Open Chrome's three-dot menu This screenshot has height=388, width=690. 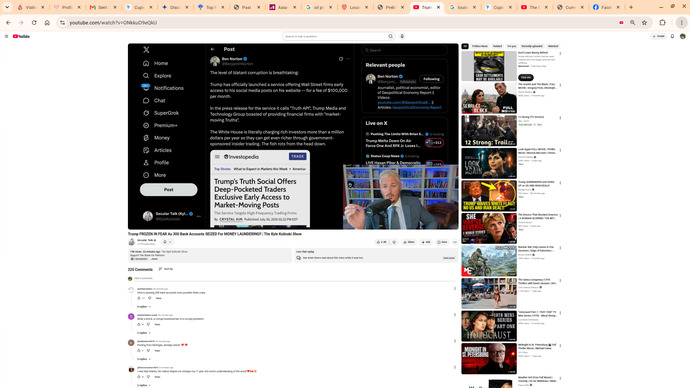point(681,22)
